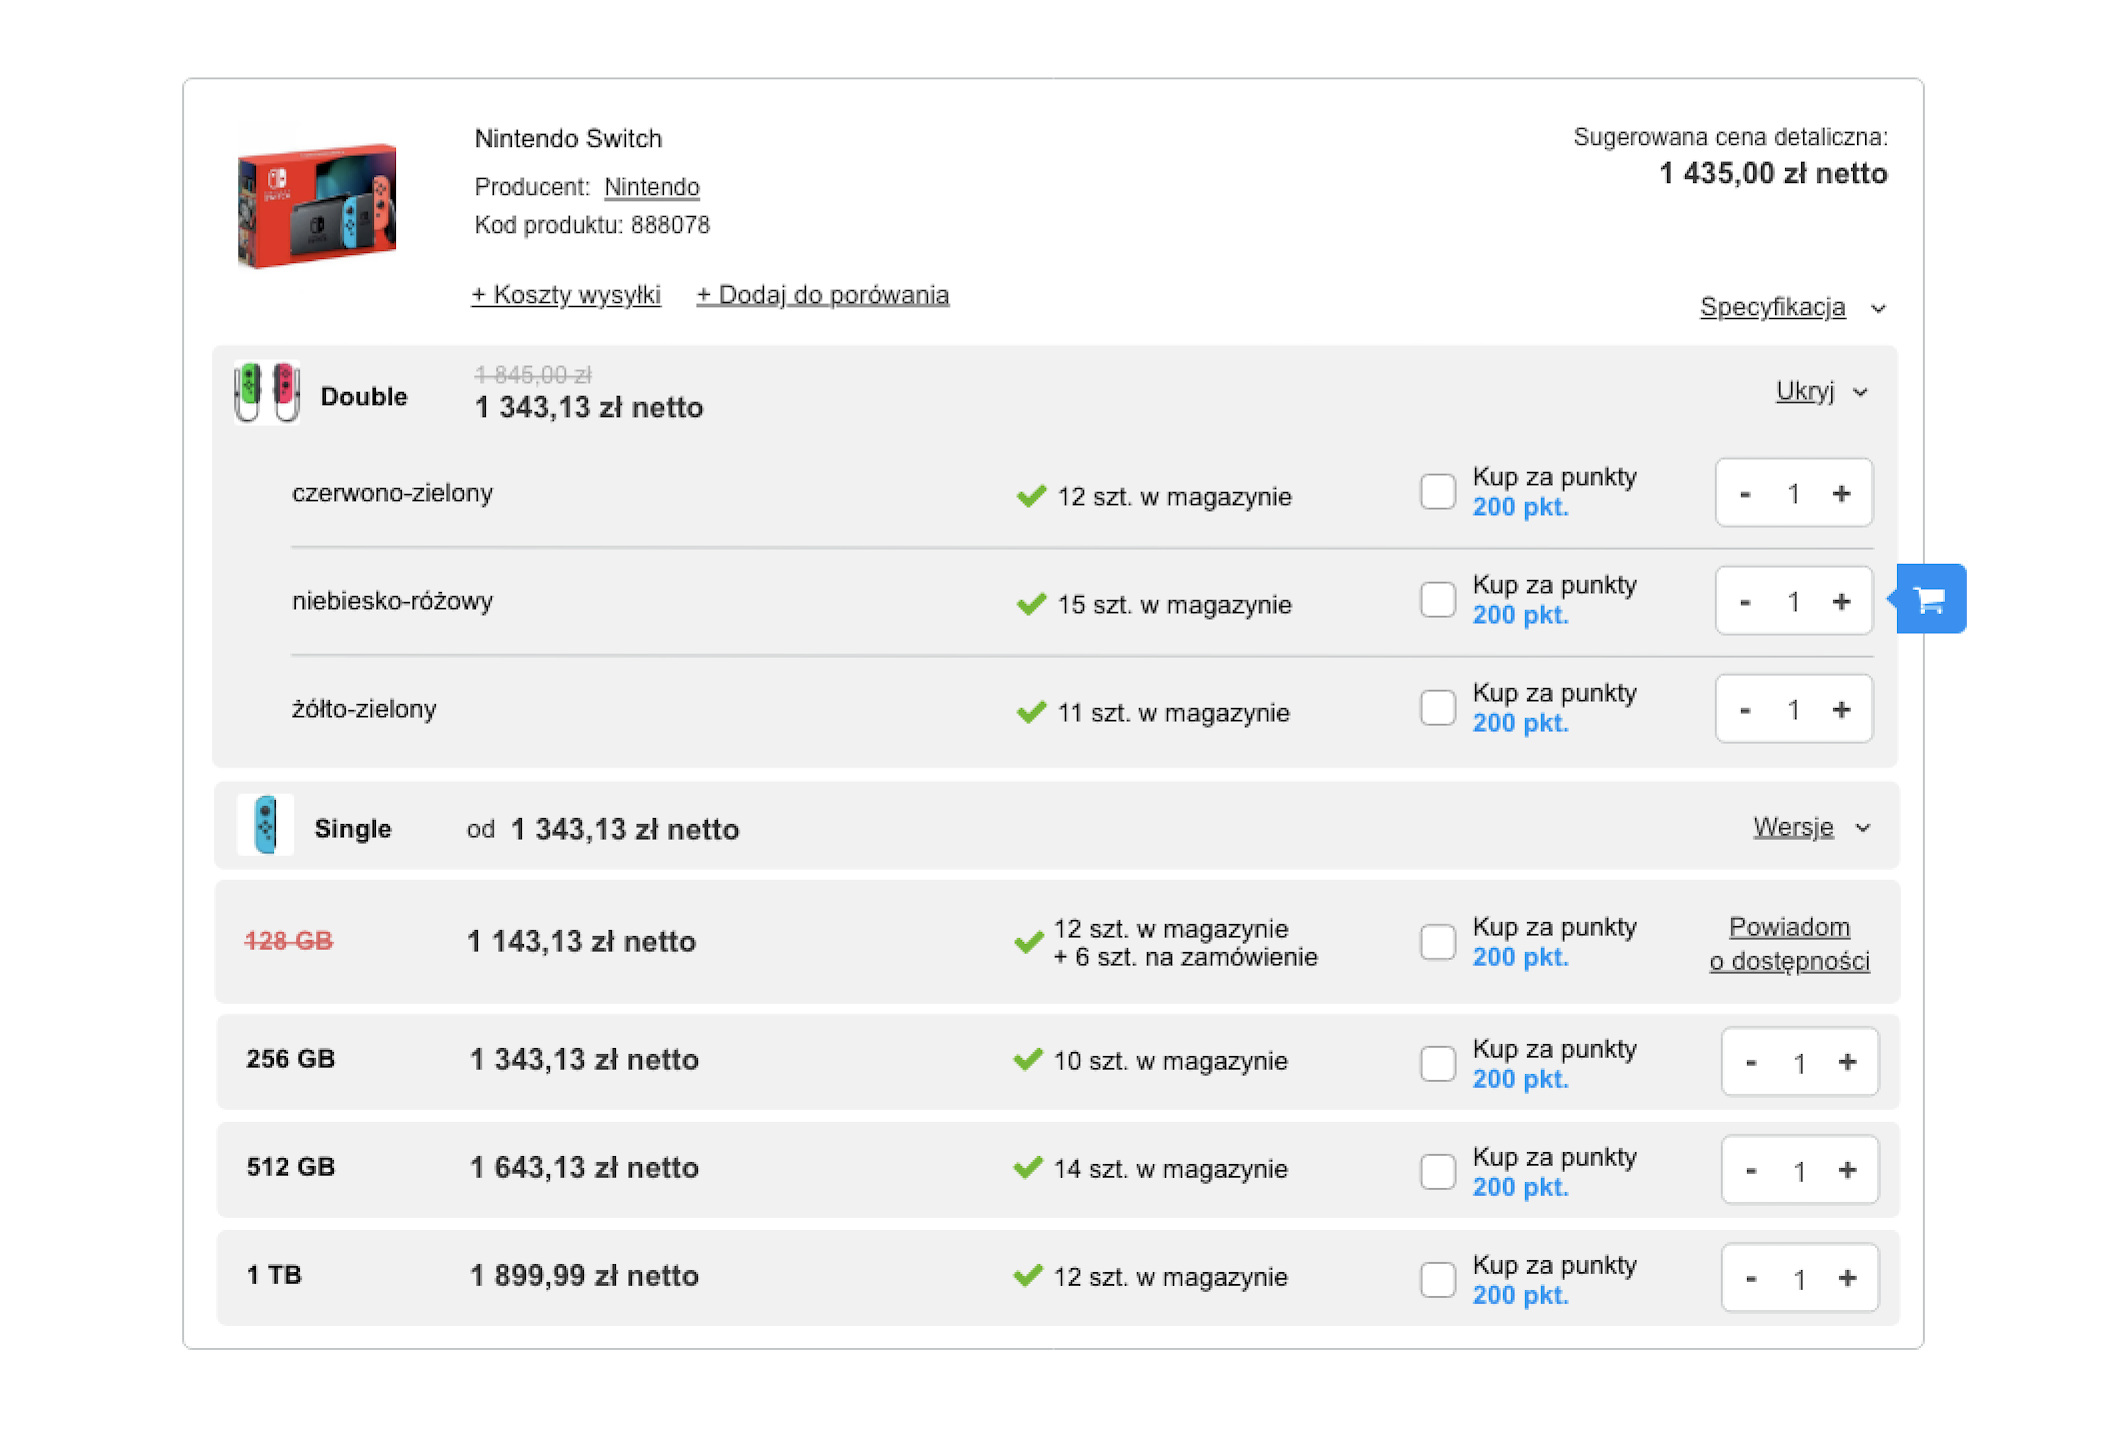Viewport: 2114px width, 1432px height.
Task: Click quantity field for 512 GB row
Action: (x=1798, y=1171)
